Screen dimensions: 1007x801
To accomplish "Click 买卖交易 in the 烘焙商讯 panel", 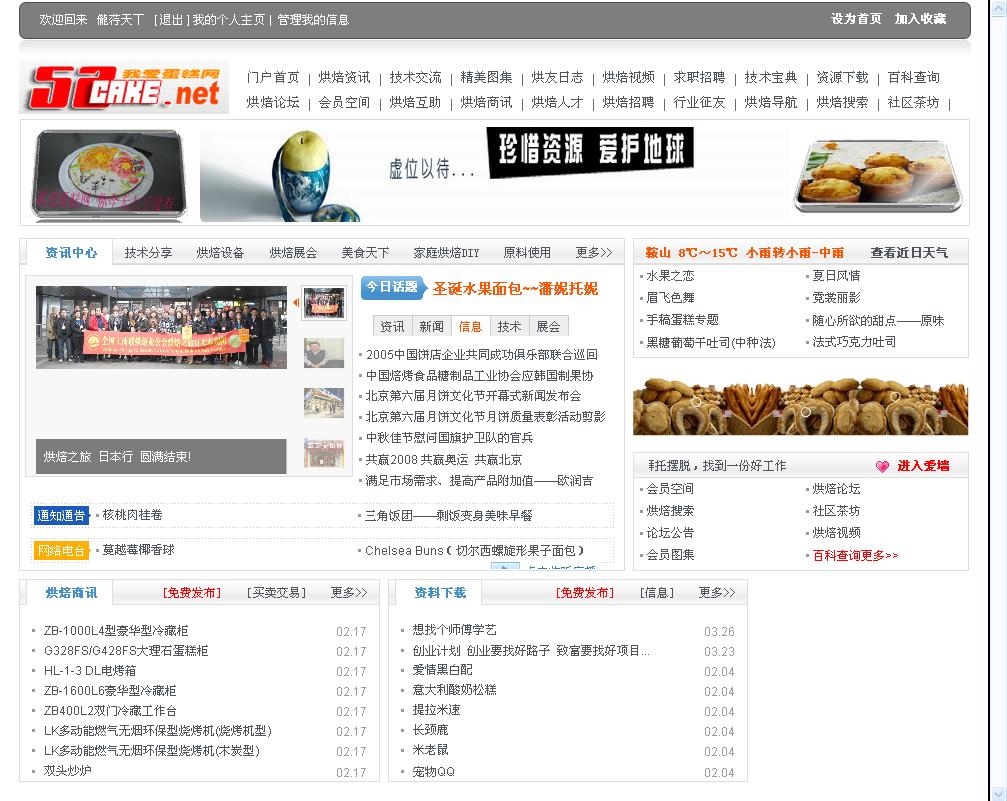I will [276, 592].
